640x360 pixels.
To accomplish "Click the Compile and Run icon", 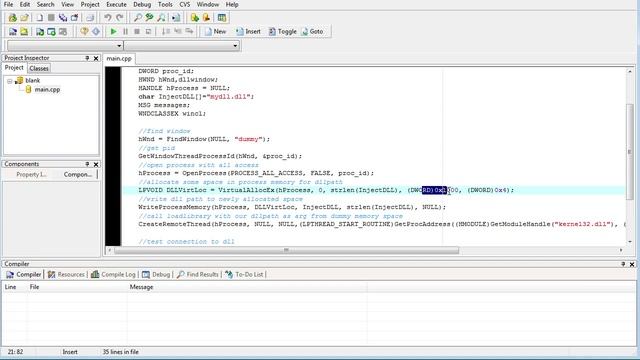I will (x=40, y=31).
